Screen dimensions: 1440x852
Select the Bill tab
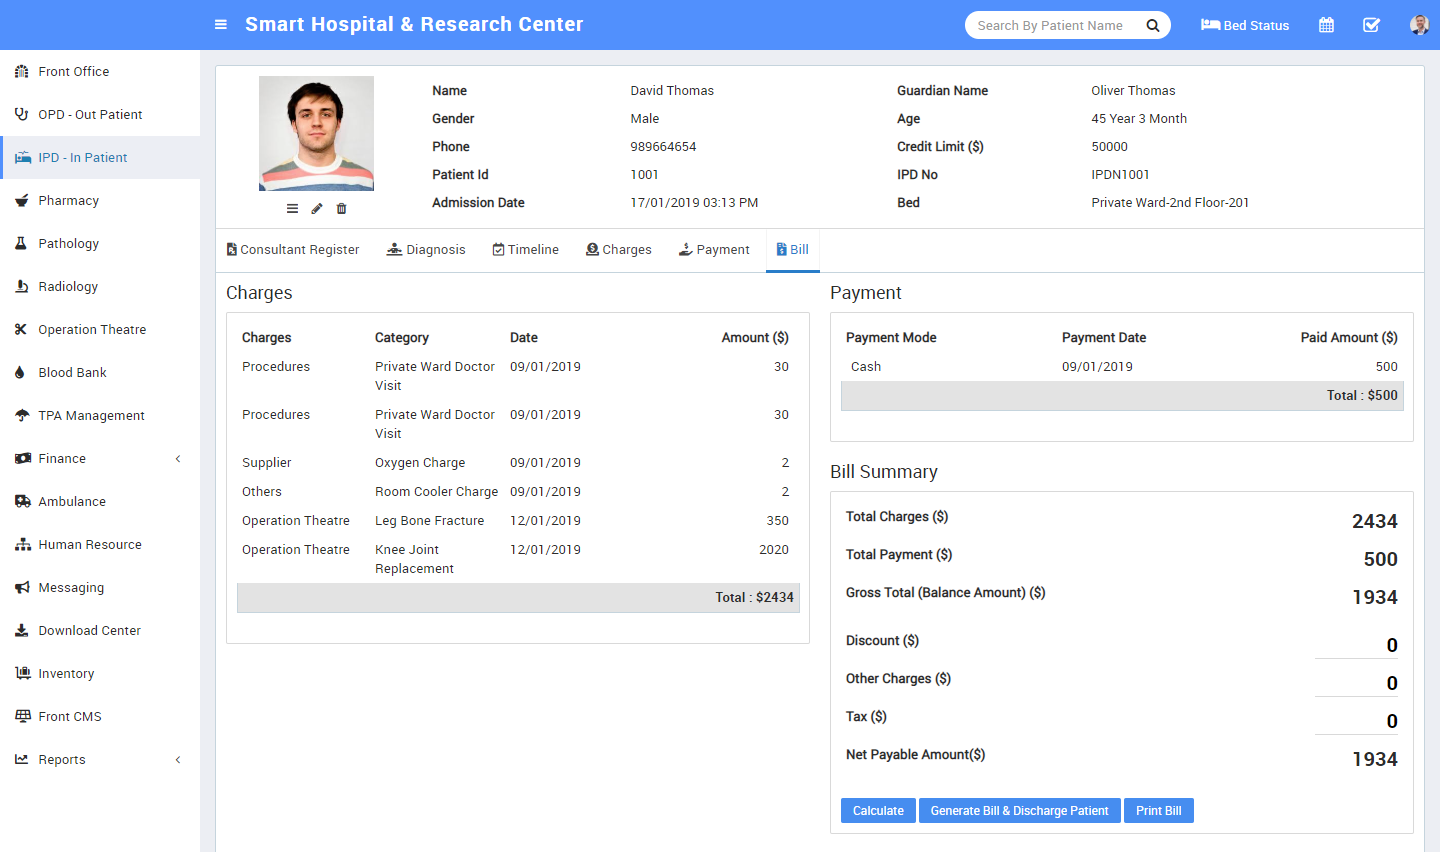coord(793,250)
